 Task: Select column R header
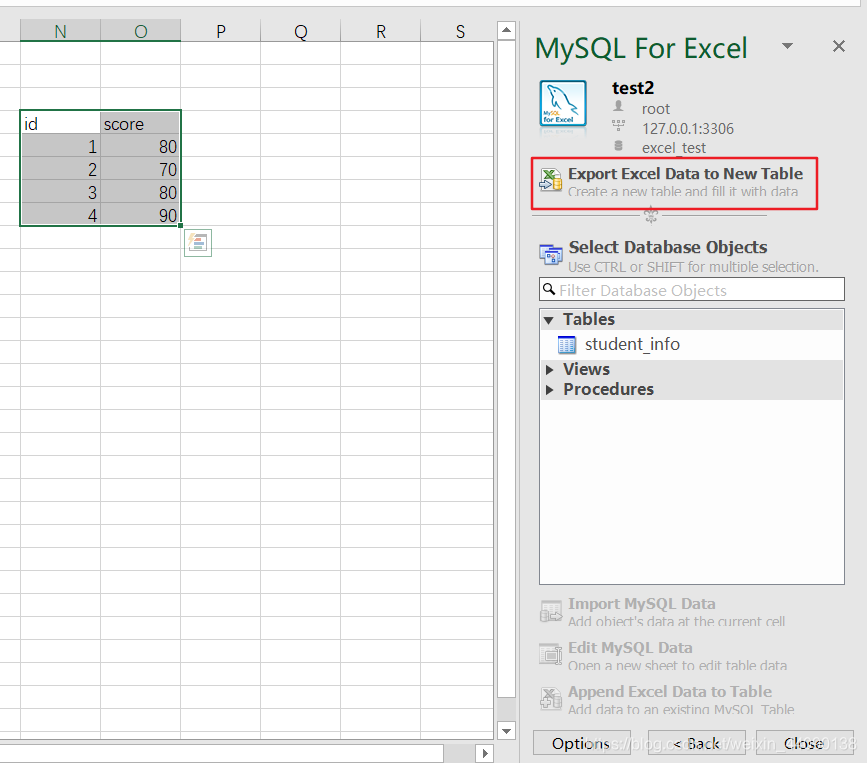click(380, 31)
